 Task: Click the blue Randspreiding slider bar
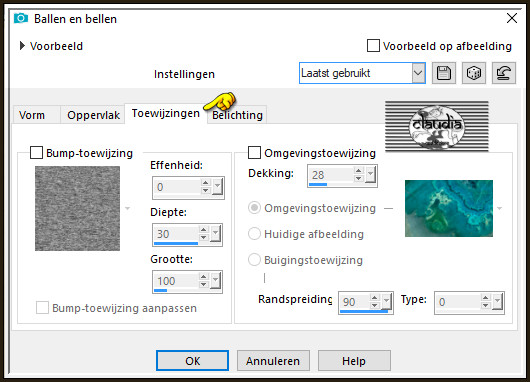point(364,311)
